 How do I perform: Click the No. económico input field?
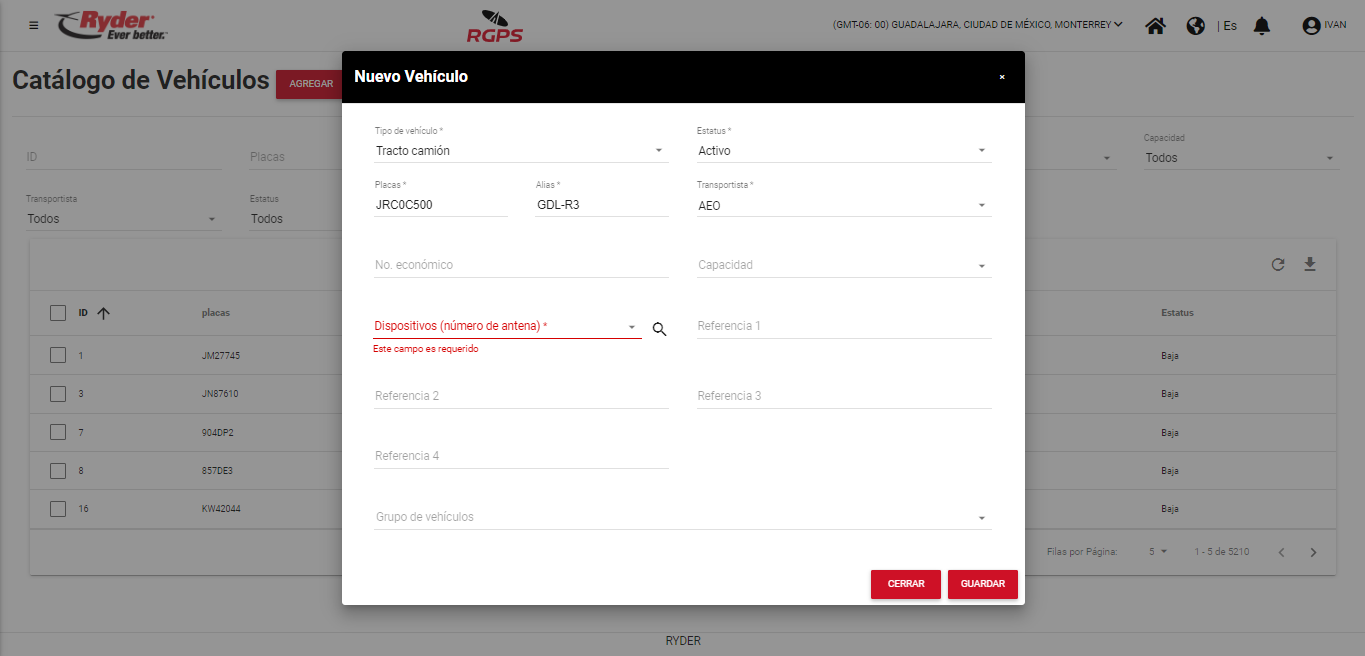(x=520, y=265)
